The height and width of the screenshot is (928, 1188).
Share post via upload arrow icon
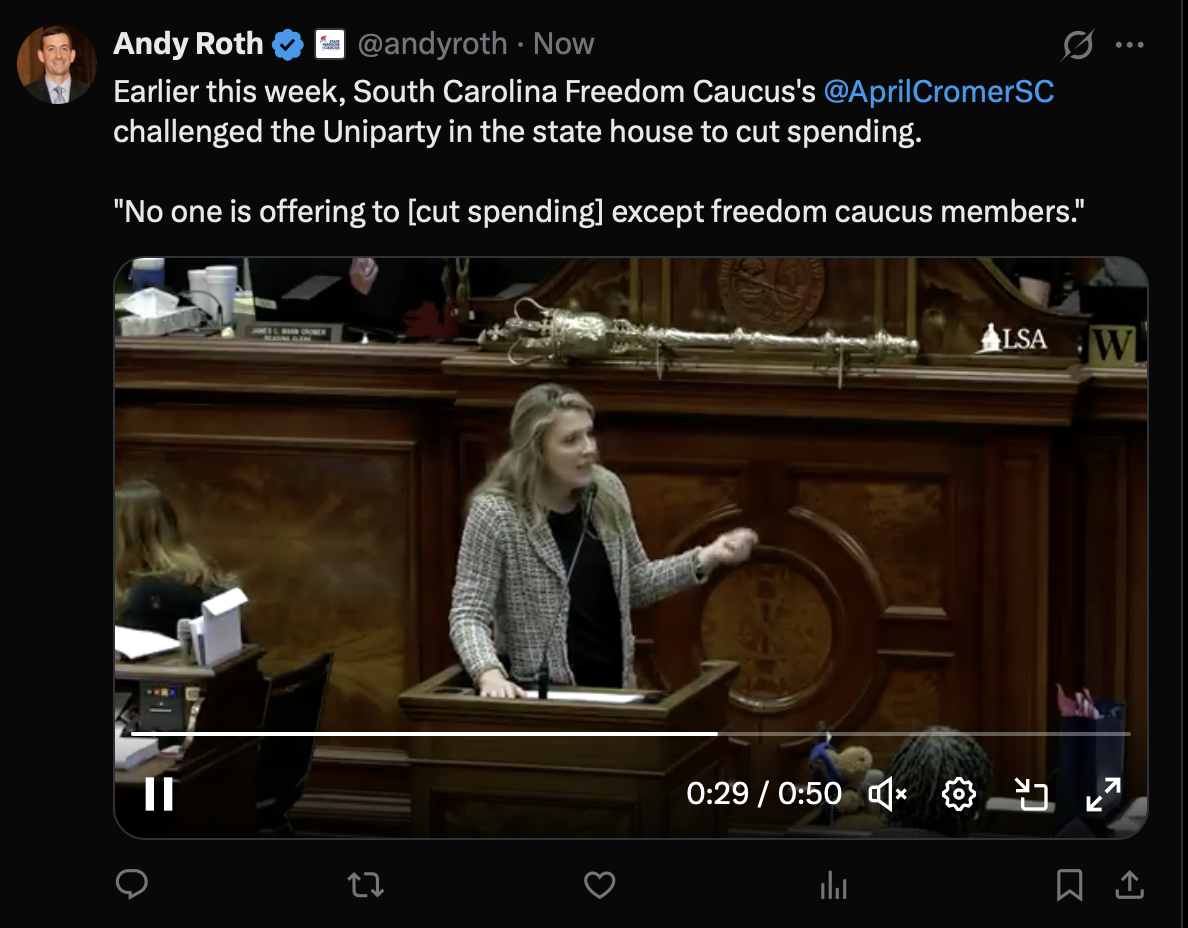point(1130,884)
